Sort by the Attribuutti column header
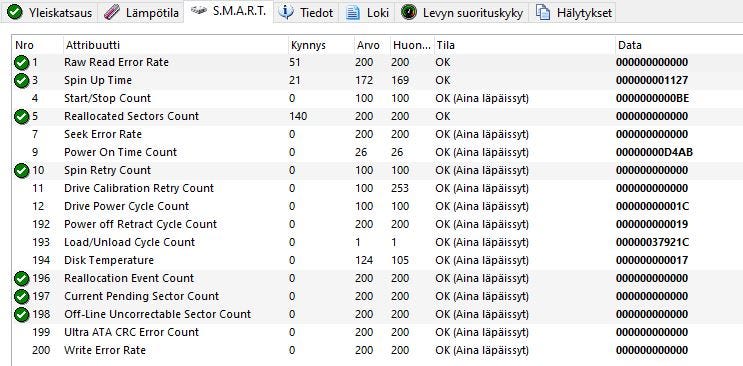The image size is (743, 366). (175, 45)
